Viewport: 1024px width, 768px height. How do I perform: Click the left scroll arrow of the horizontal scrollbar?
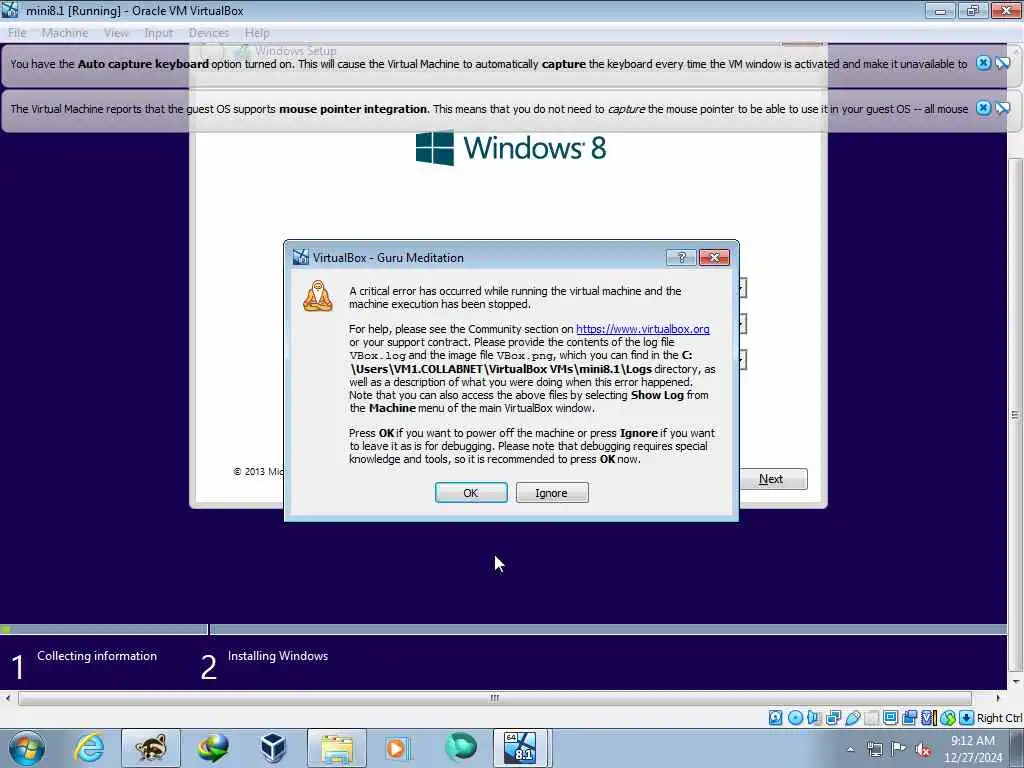[x=7, y=698]
